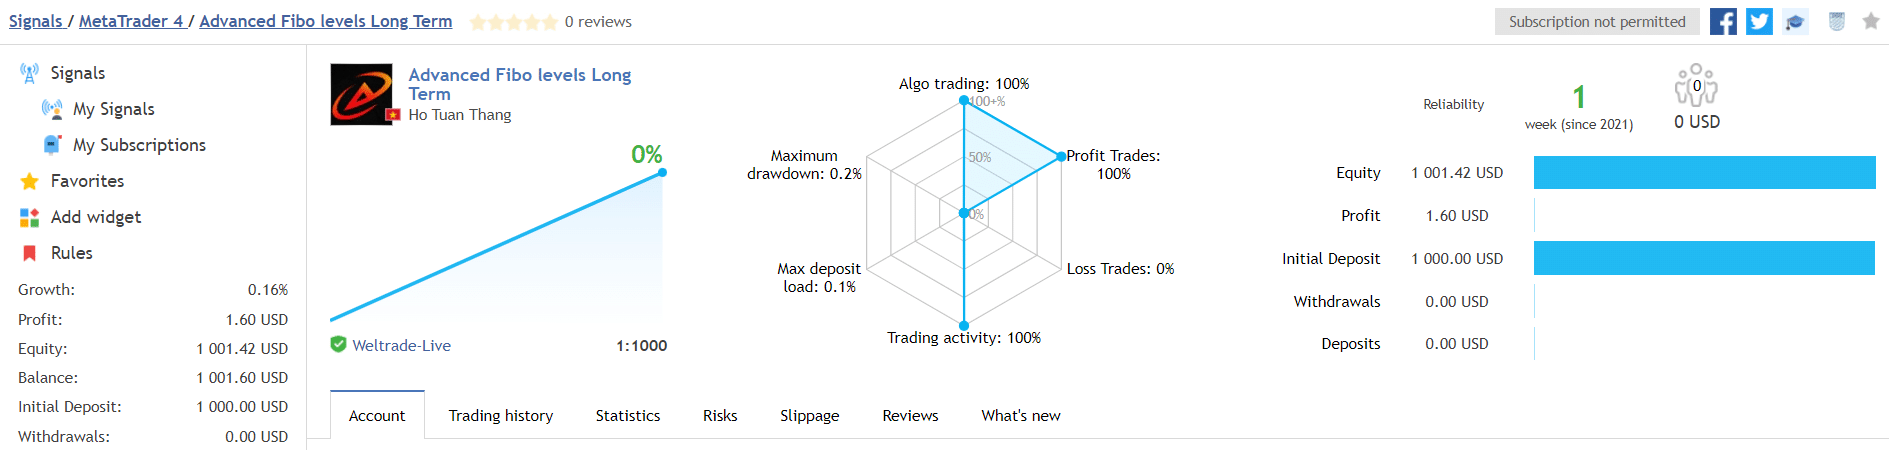Open Favorites in the sidebar
This screenshot has width=1889, height=450.
[x=87, y=181]
